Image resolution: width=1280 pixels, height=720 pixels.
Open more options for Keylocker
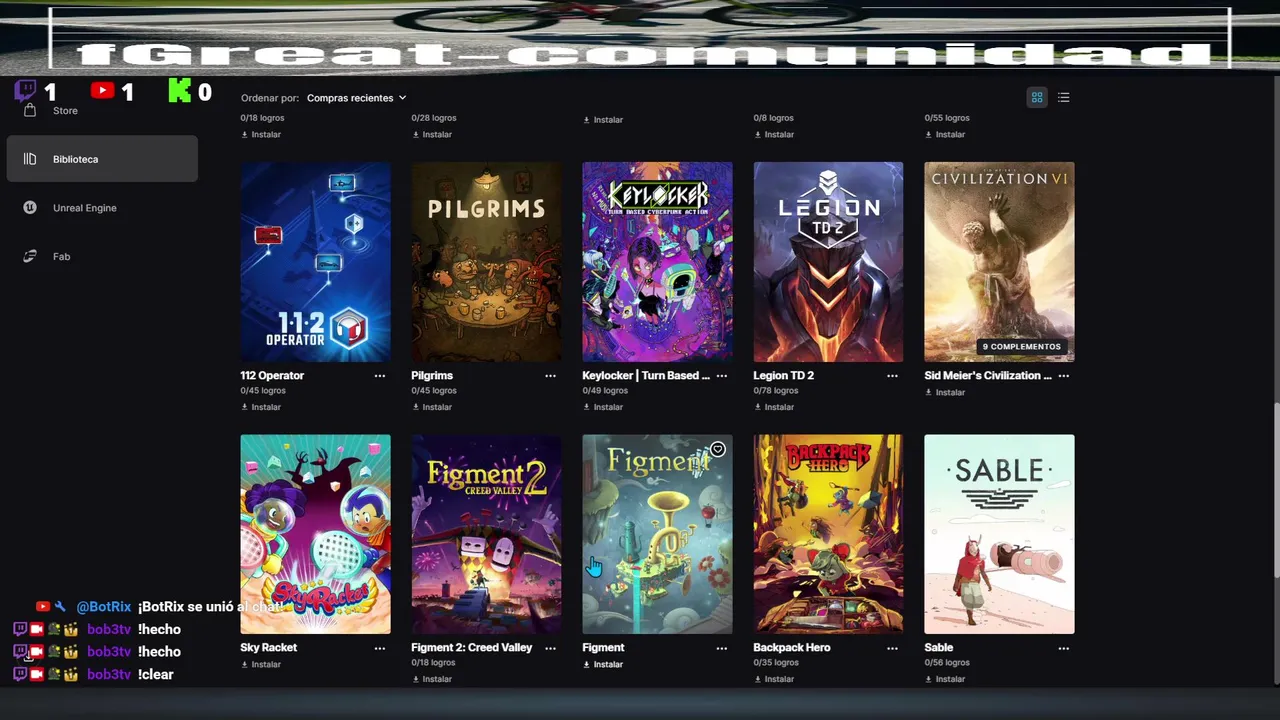[721, 376]
